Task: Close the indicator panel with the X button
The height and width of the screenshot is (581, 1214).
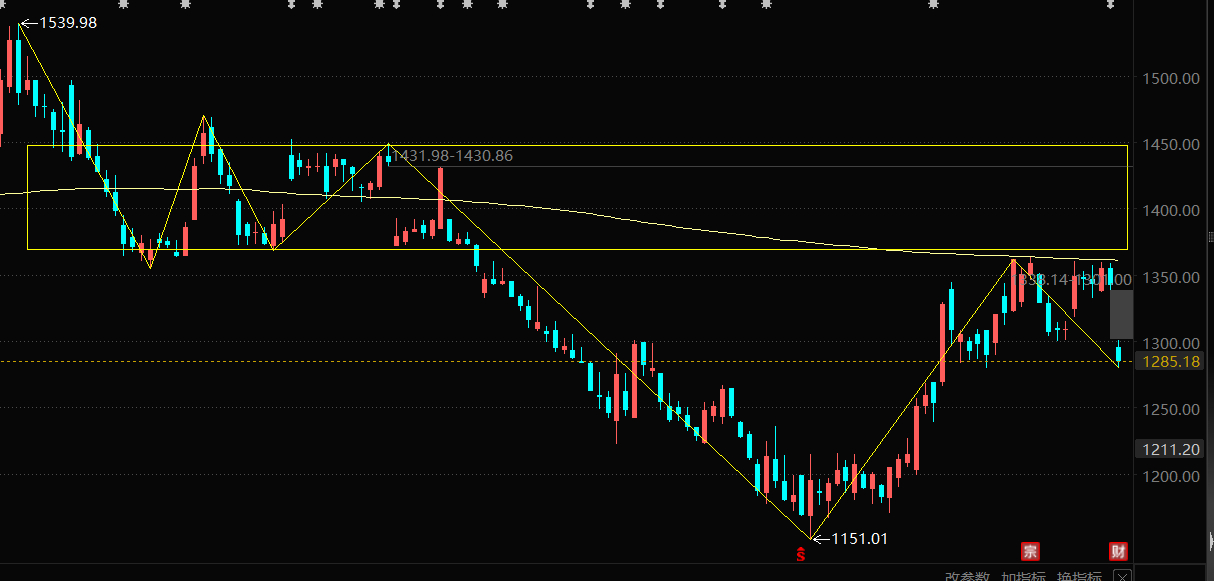Action: point(1123,576)
